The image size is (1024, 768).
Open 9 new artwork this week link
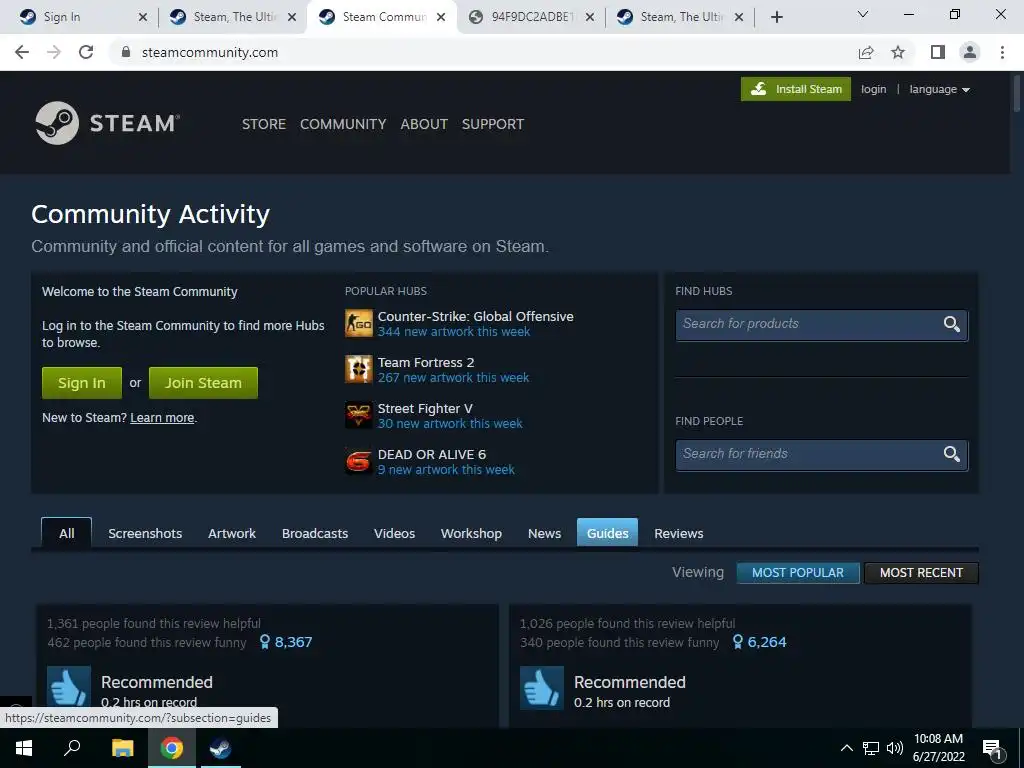pyautogui.click(x=446, y=470)
